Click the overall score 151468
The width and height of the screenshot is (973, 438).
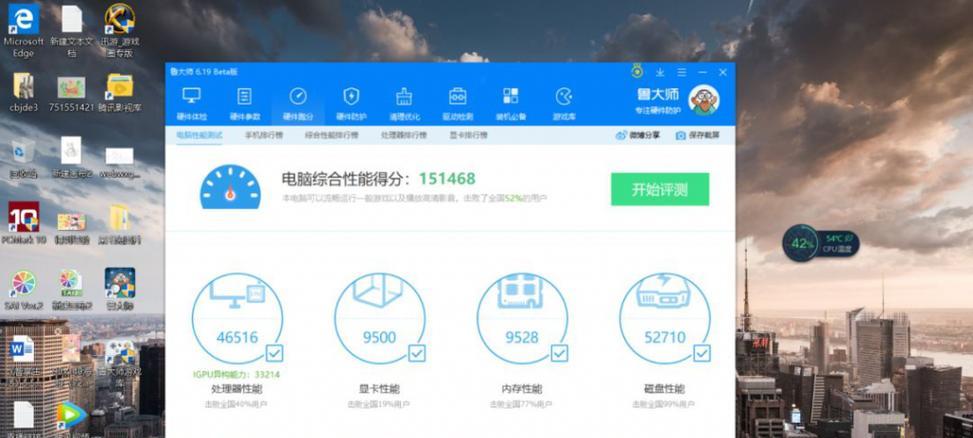(447, 179)
